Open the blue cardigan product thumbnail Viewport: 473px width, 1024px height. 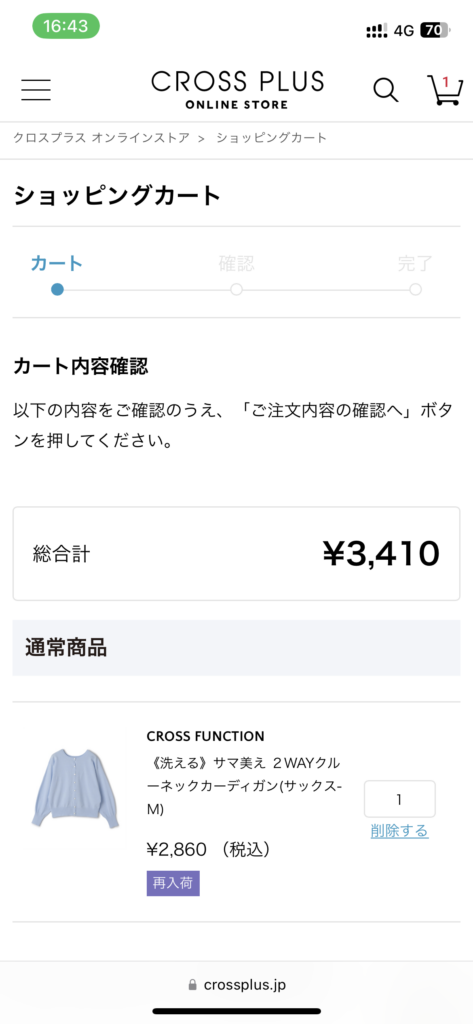(75, 788)
